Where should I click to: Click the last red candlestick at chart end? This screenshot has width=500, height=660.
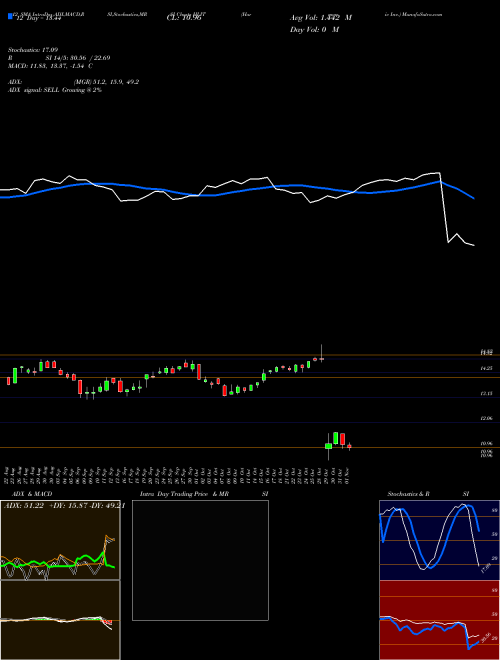click(x=349, y=446)
